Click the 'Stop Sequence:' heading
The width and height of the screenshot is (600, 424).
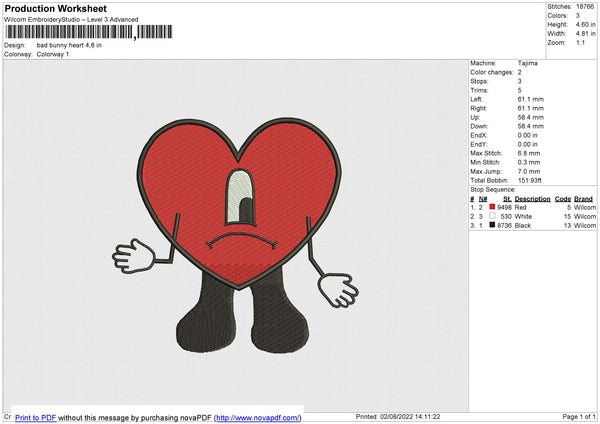(x=493, y=190)
